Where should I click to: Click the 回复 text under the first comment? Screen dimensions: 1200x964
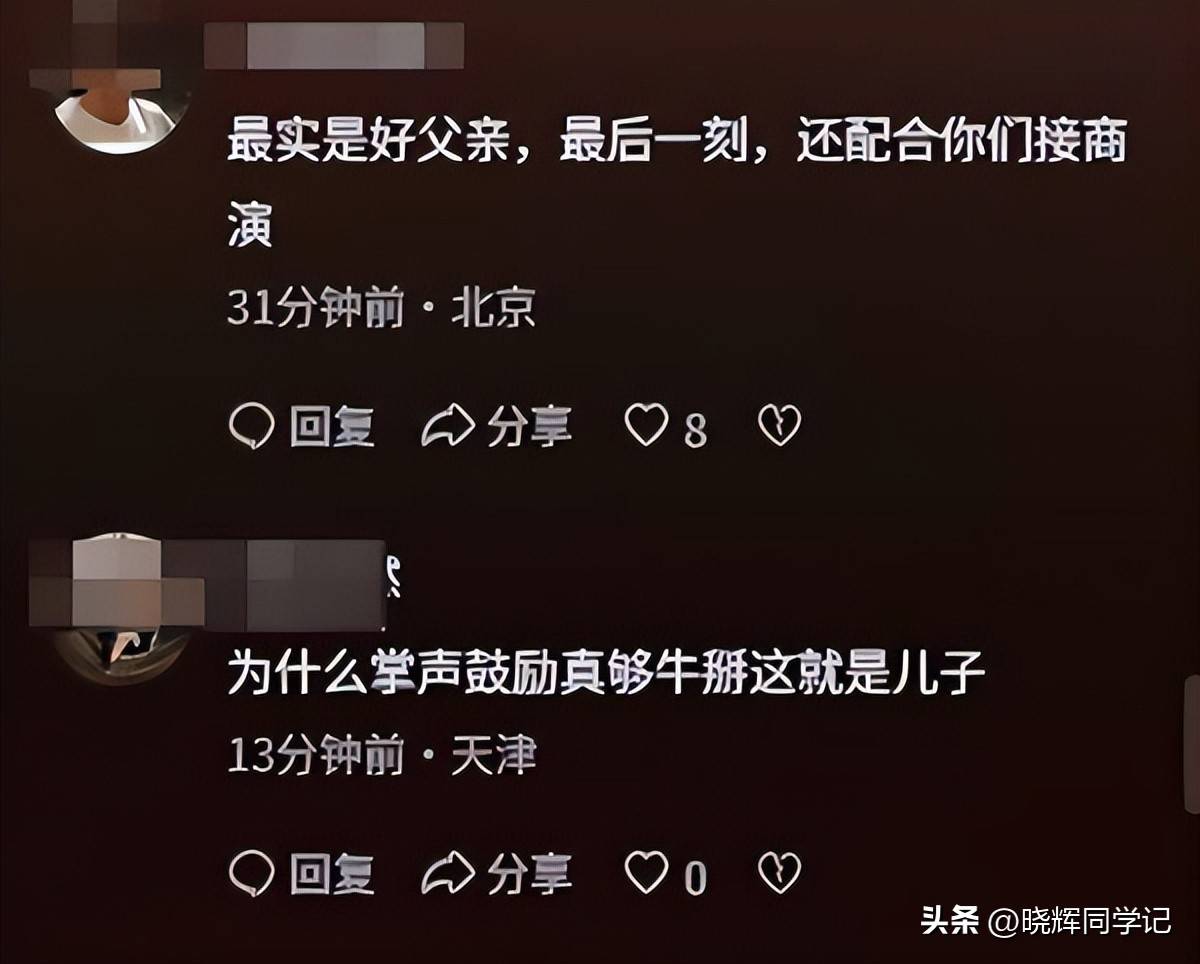point(332,427)
